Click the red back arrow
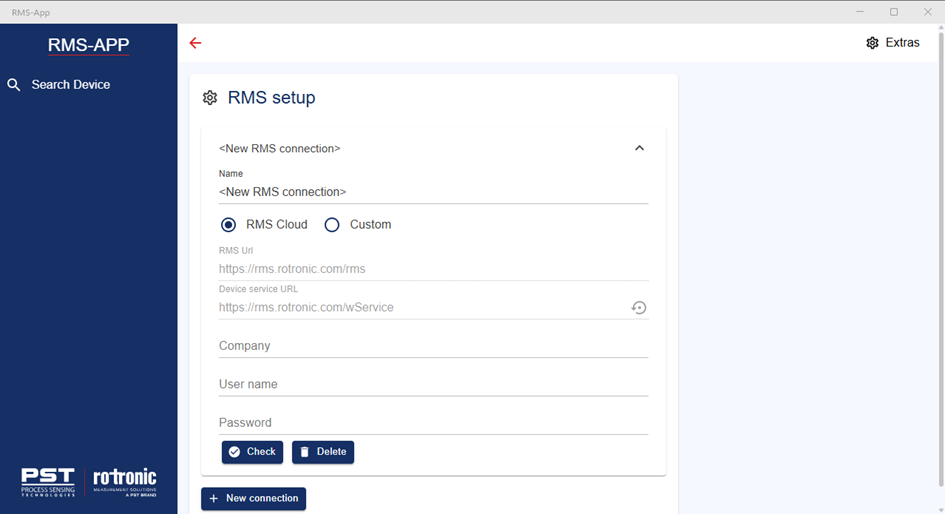 [195, 43]
